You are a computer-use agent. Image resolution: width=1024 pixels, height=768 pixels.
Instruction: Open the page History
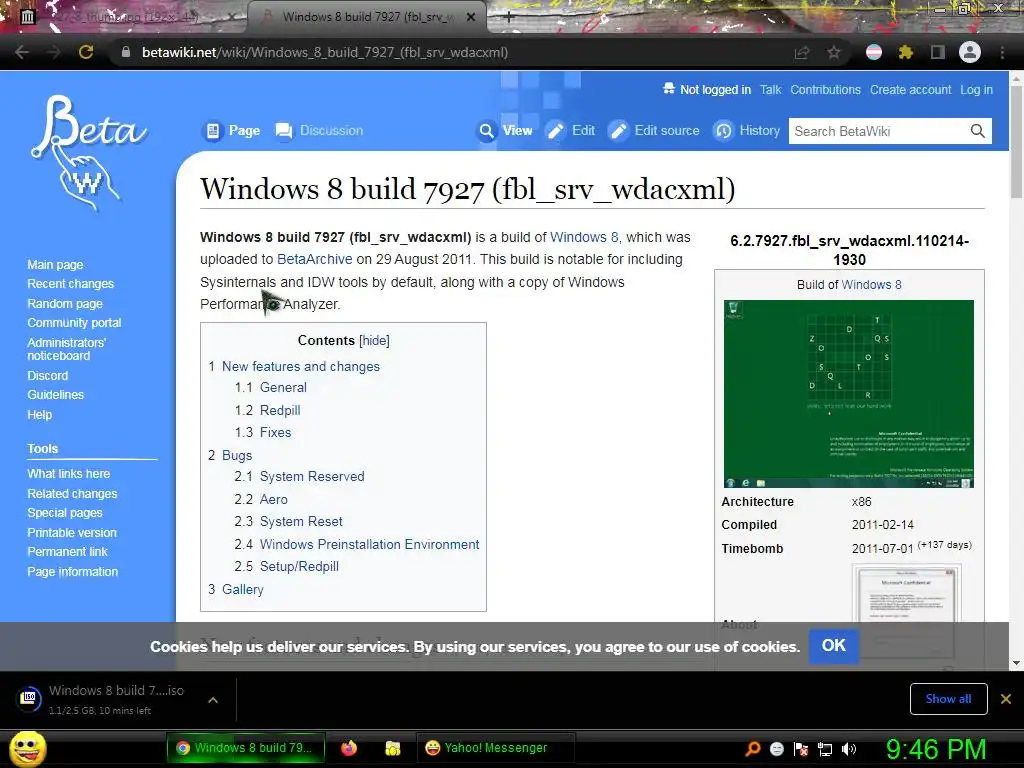pos(746,131)
